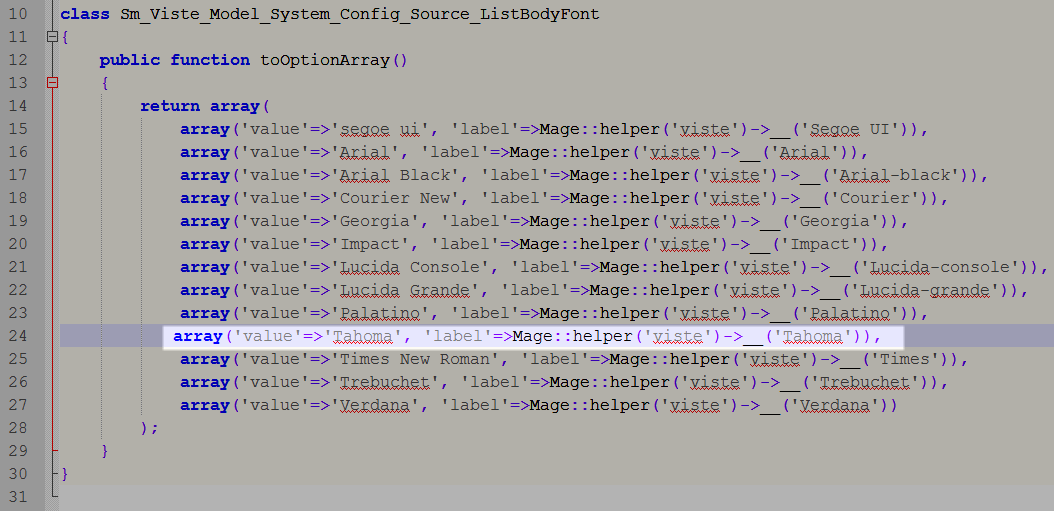Click the 'Courier New' value string
Viewport: 1054px width, 511px height.
[x=395, y=198]
